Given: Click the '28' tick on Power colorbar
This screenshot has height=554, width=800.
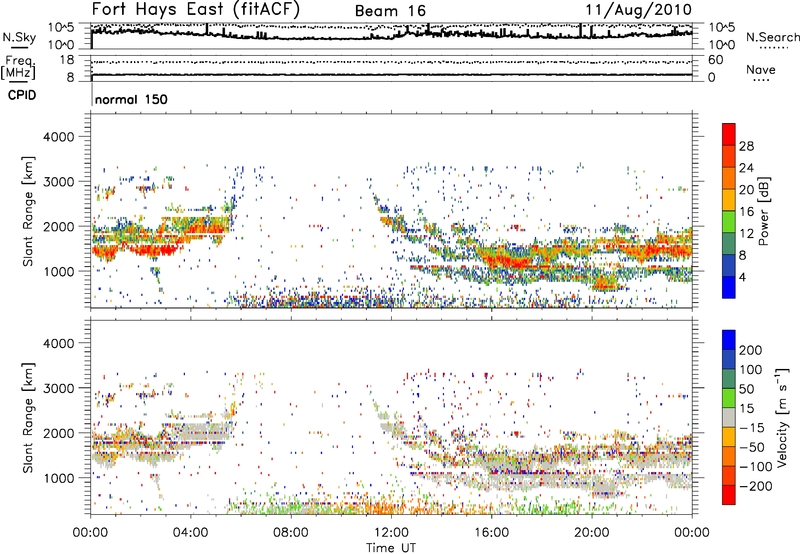Looking at the screenshot, I should [x=746, y=146].
